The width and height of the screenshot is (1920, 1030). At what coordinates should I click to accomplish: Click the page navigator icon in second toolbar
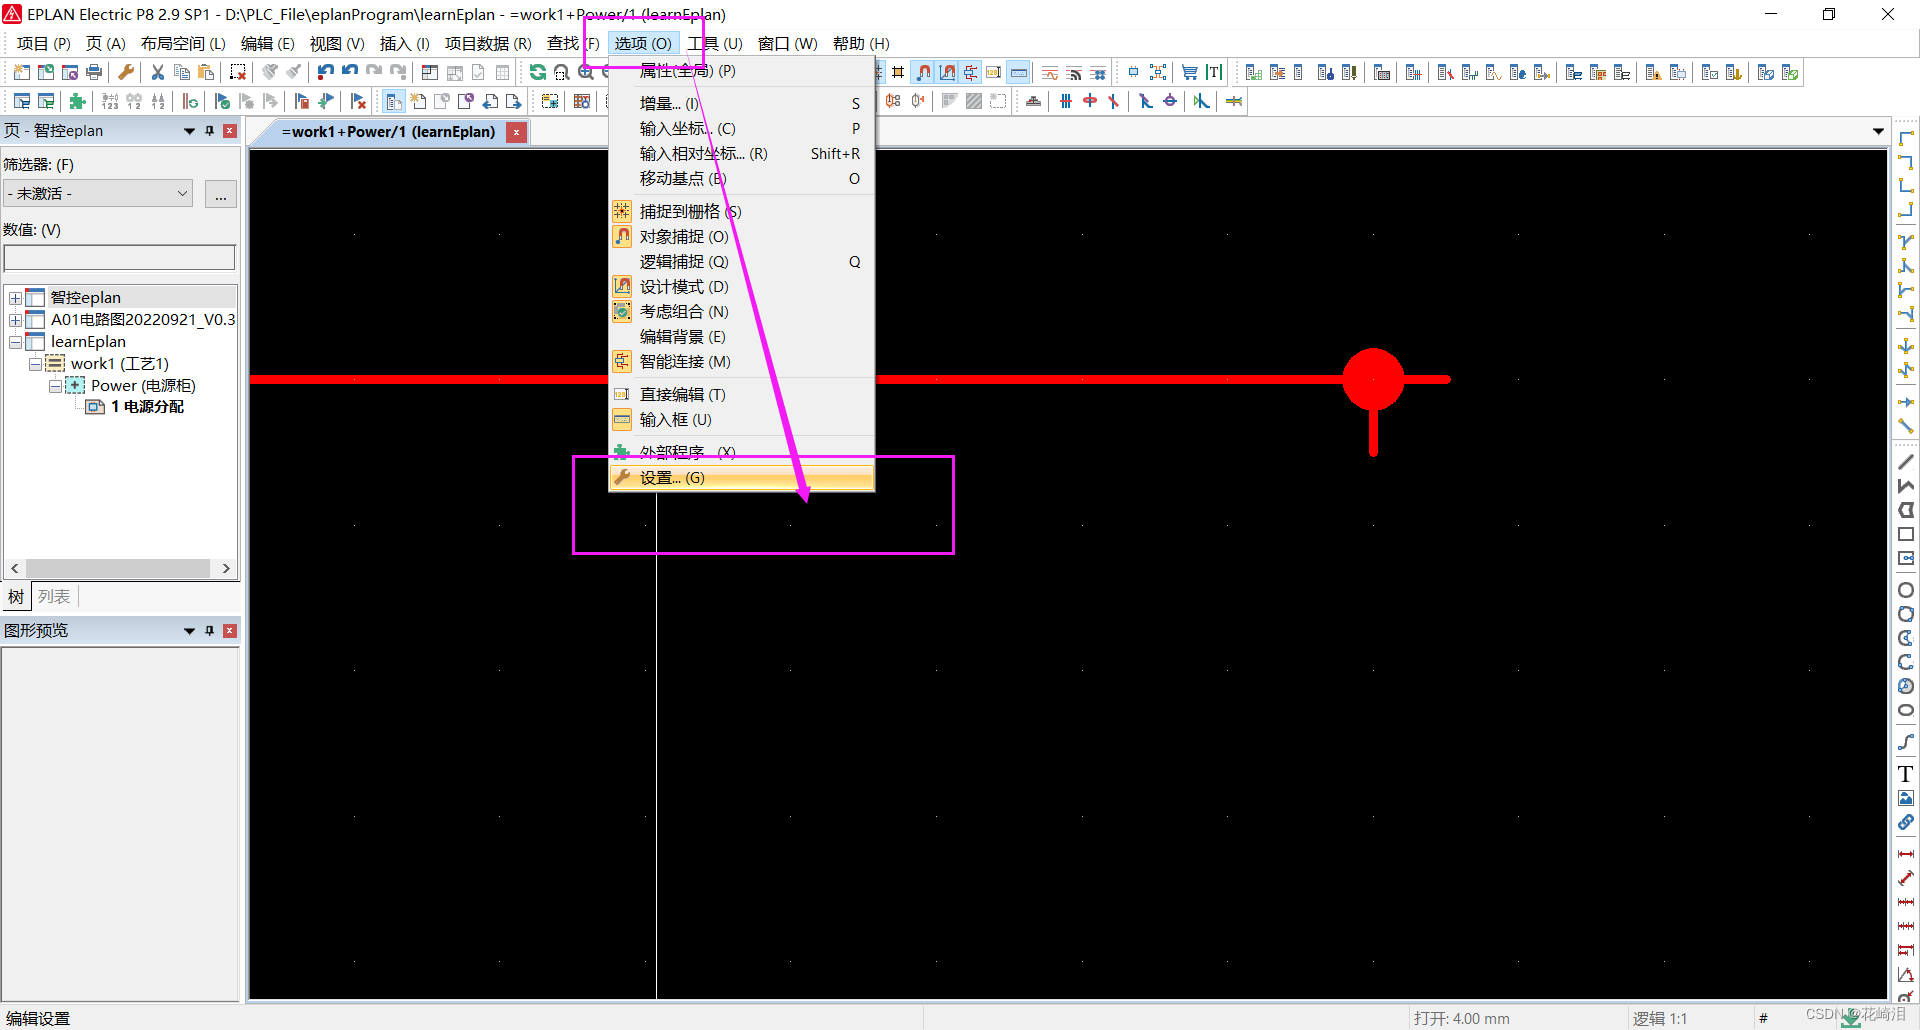point(394,101)
